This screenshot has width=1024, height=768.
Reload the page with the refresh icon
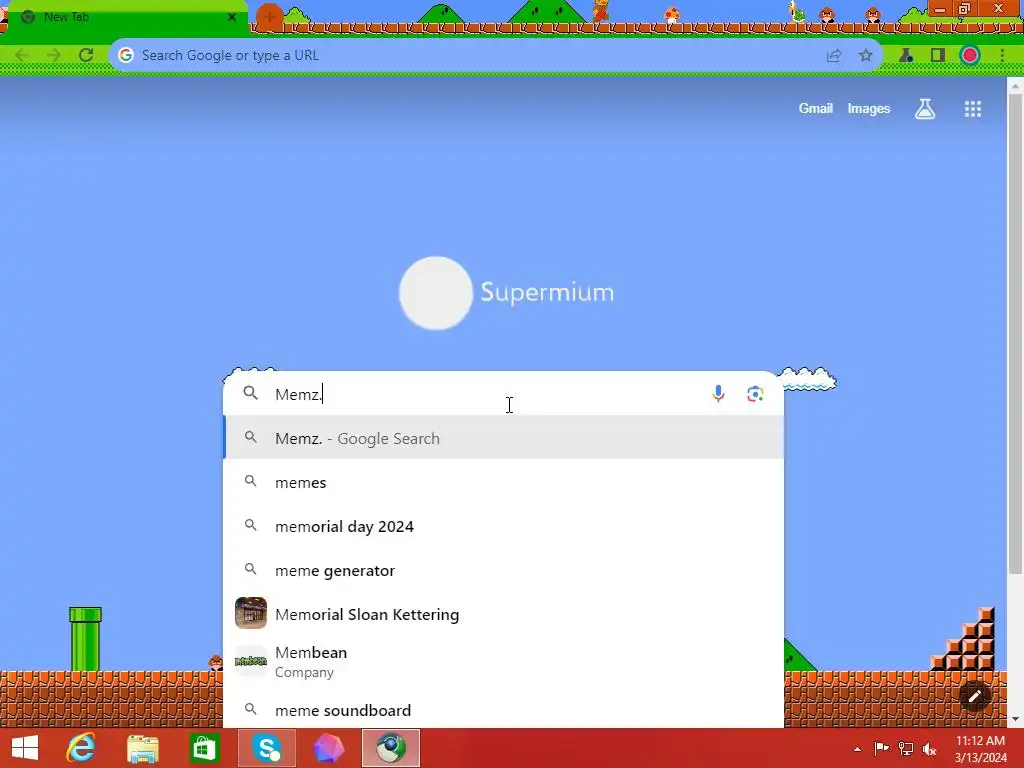pyautogui.click(x=86, y=56)
